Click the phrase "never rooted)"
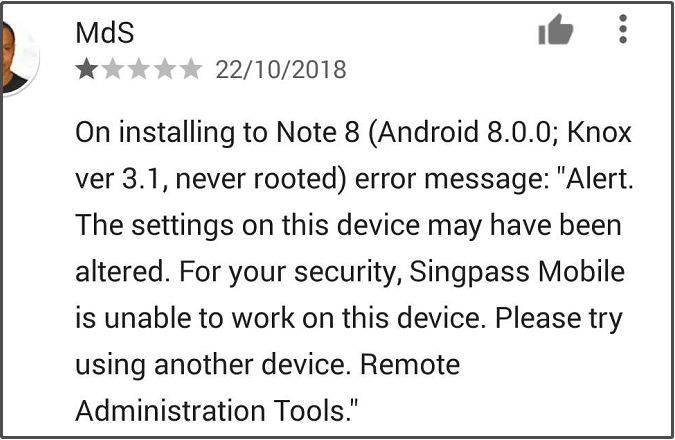Screen dimensions: 675x440 (261, 179)
